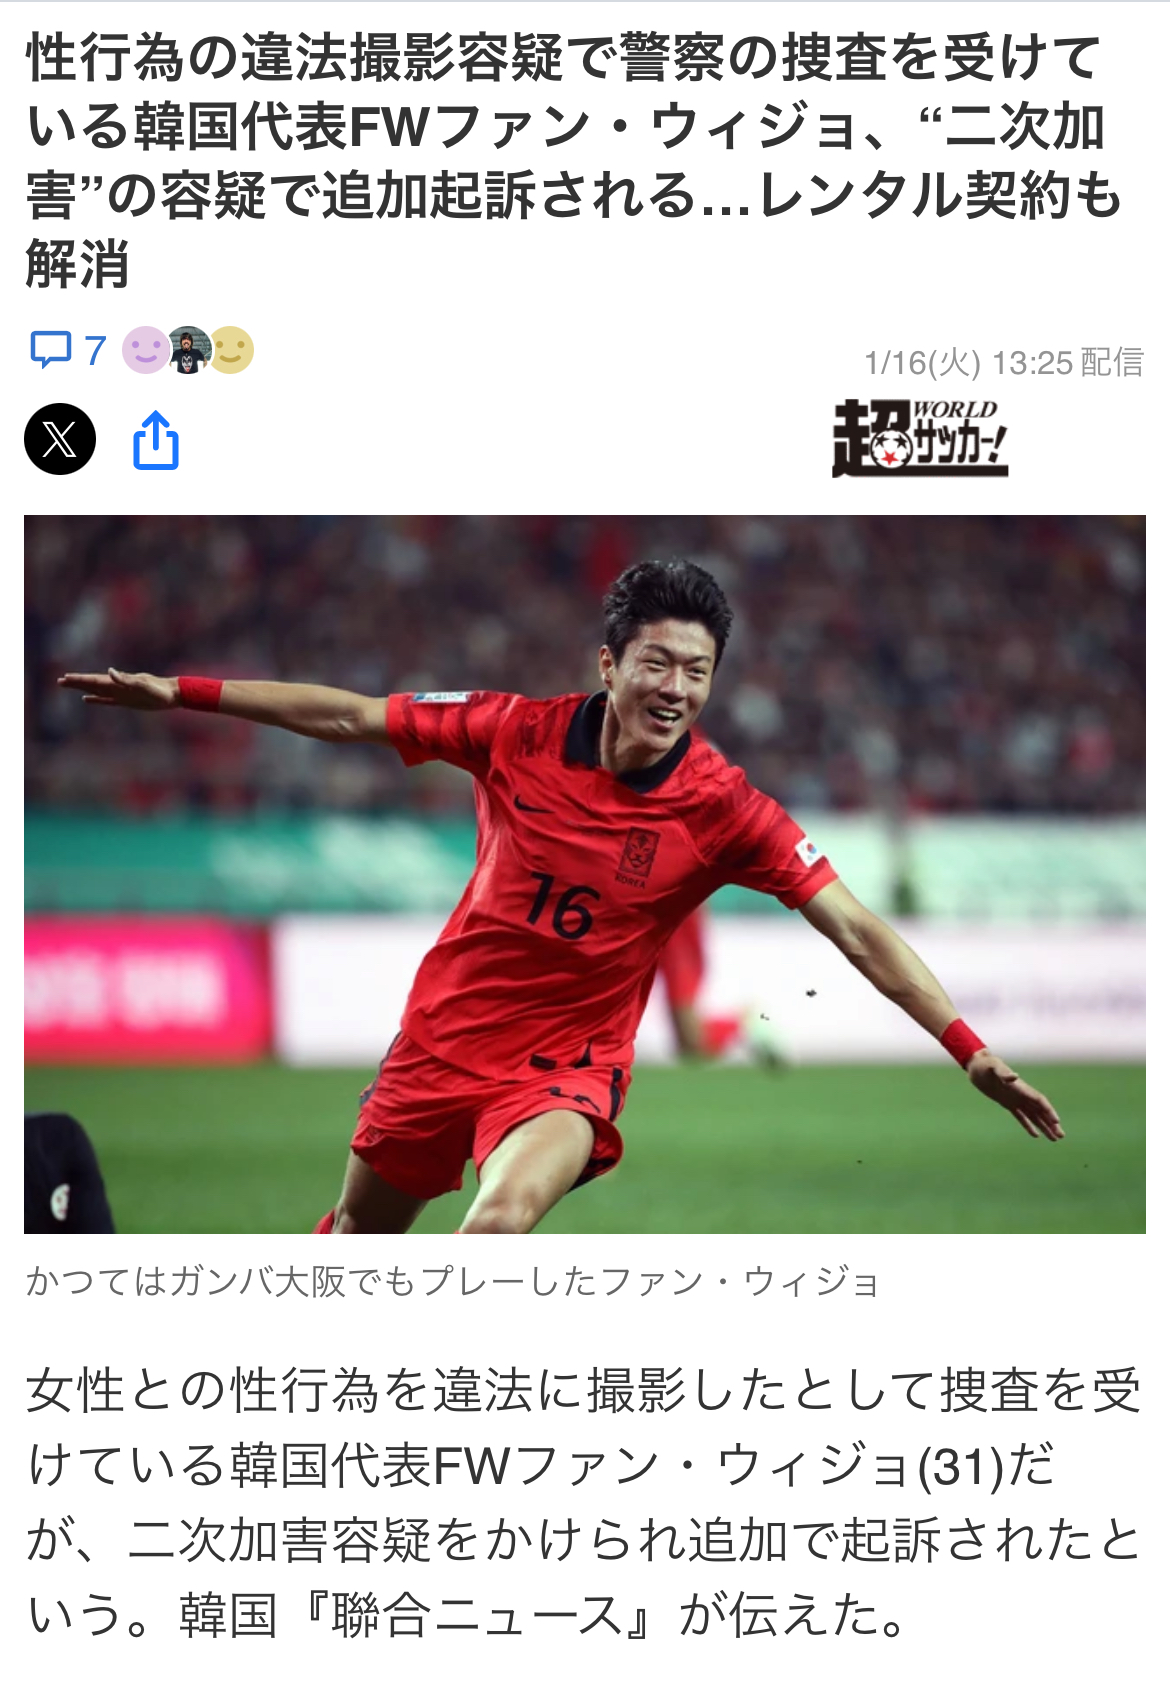Tap the Korean flag sleeve patch
Image resolution: width=1170 pixels, height=1684 pixels.
pyautogui.click(x=809, y=852)
